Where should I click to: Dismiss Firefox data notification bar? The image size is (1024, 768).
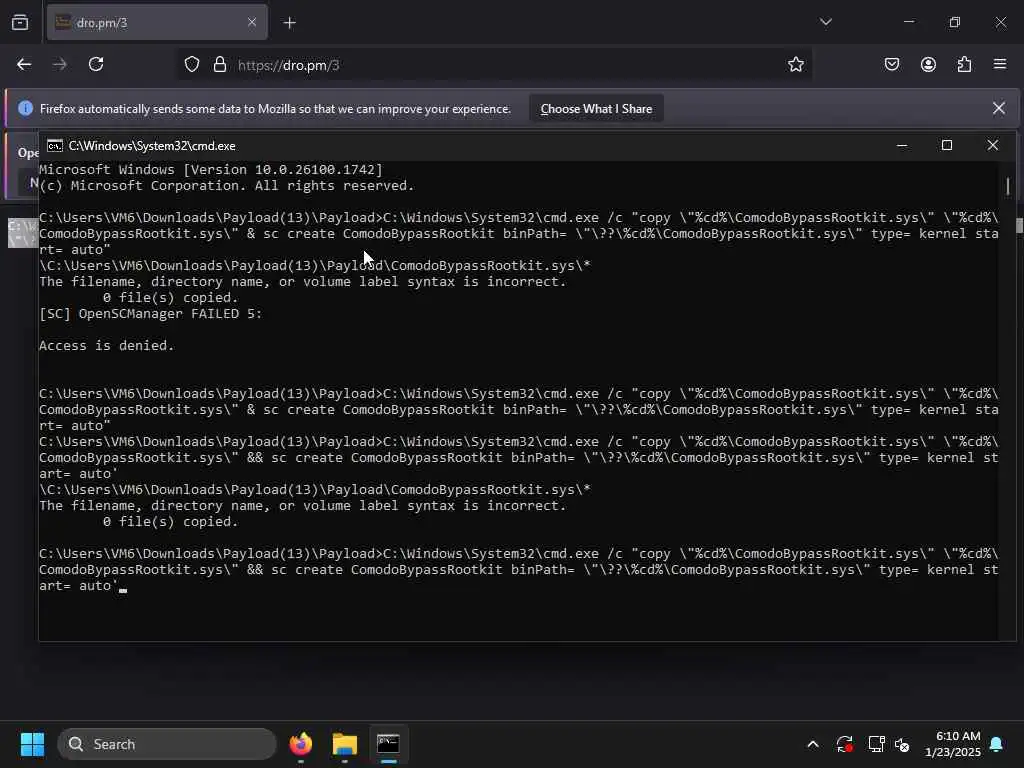coord(999,108)
